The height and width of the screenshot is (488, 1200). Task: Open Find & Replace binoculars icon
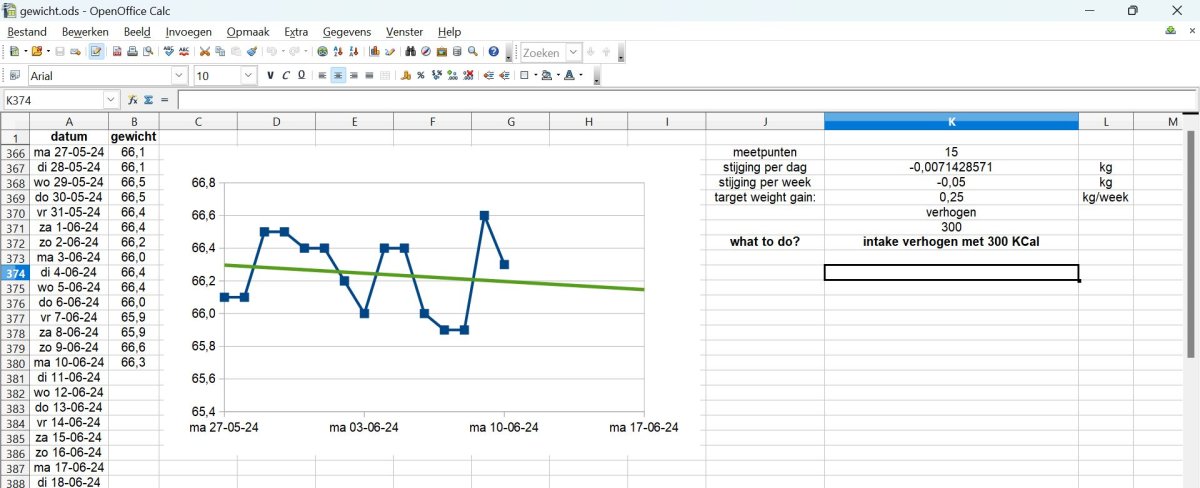tap(410, 52)
